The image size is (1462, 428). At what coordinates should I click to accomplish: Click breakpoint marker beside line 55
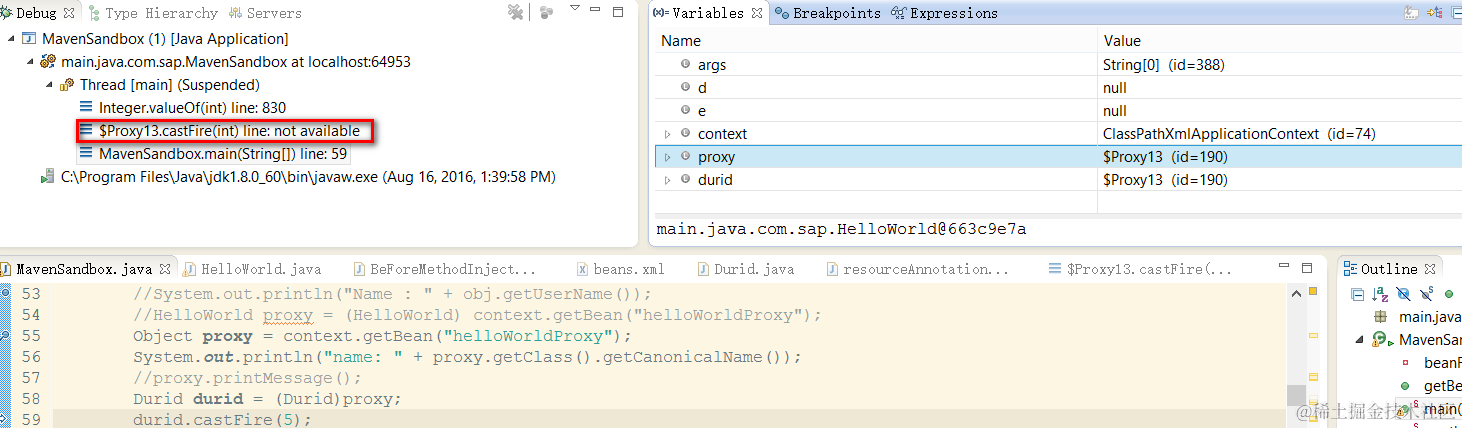(x=5, y=336)
